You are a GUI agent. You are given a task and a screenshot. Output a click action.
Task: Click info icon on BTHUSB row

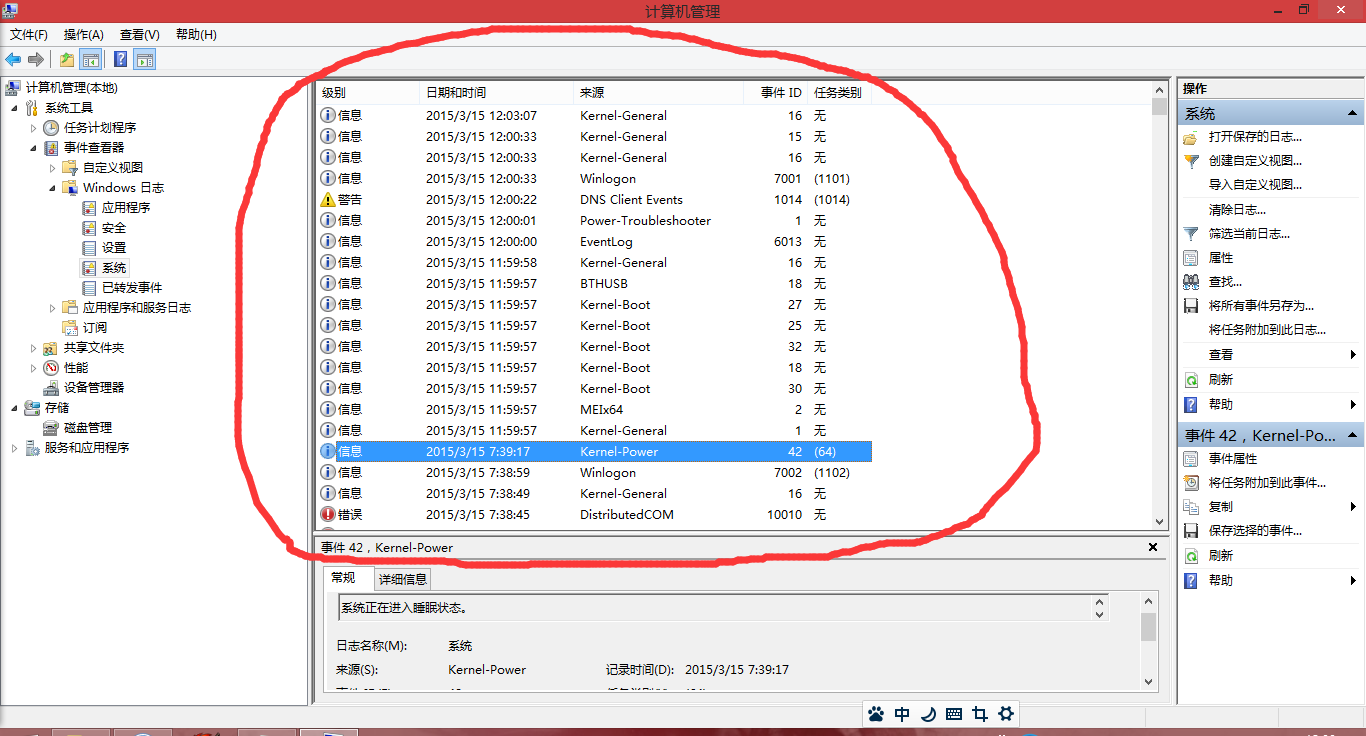click(x=327, y=283)
